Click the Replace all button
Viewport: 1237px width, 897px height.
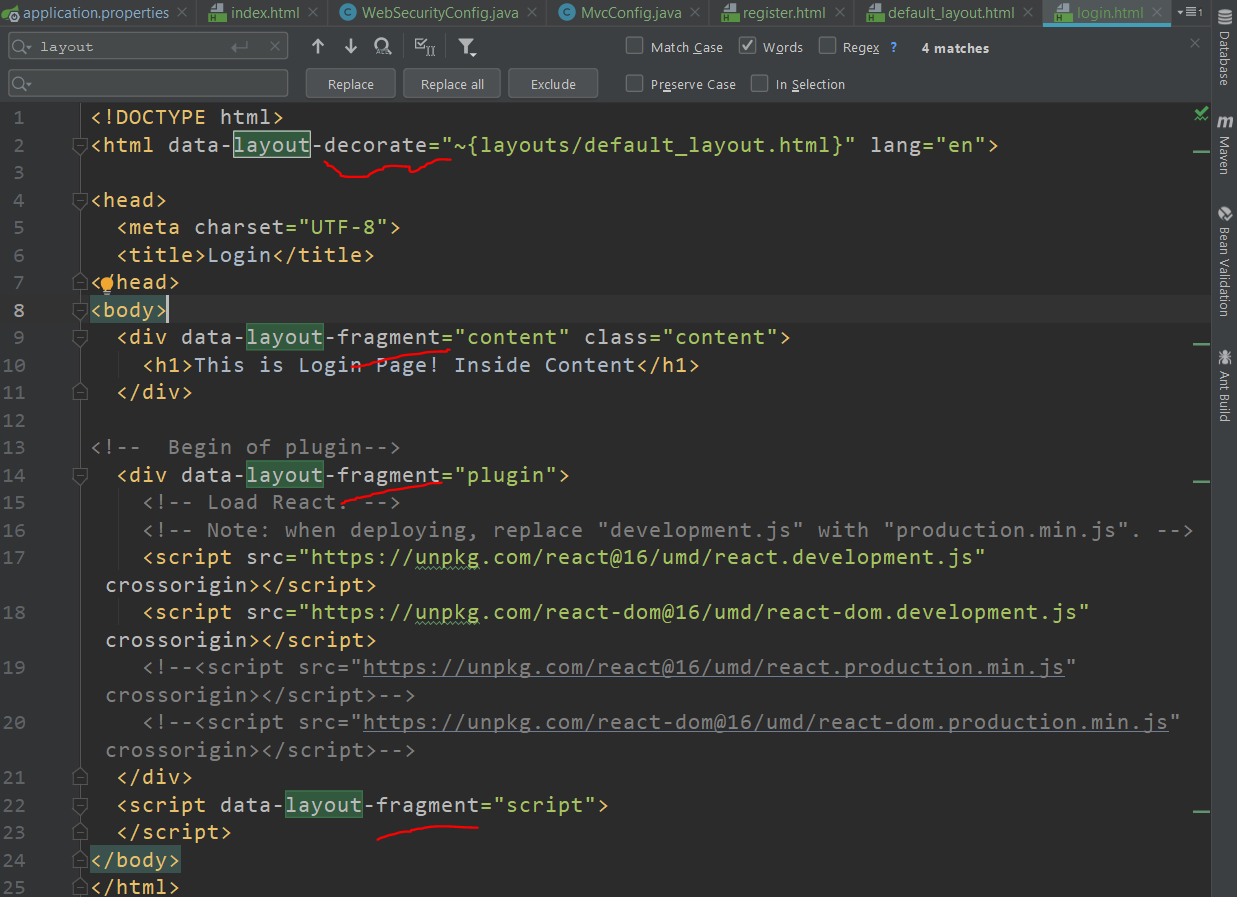pos(451,83)
